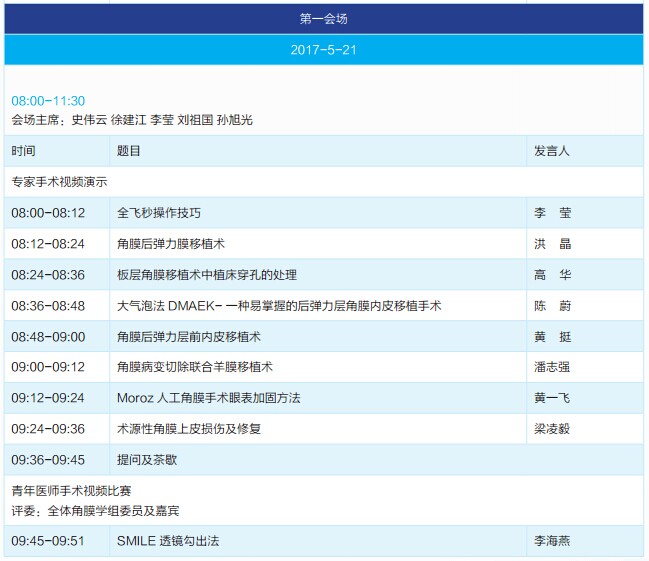Viewport: 649px width, 561px height.
Task: Click the 板层角膜移植术中植床穿孔的处理 title
Action: tap(207, 275)
